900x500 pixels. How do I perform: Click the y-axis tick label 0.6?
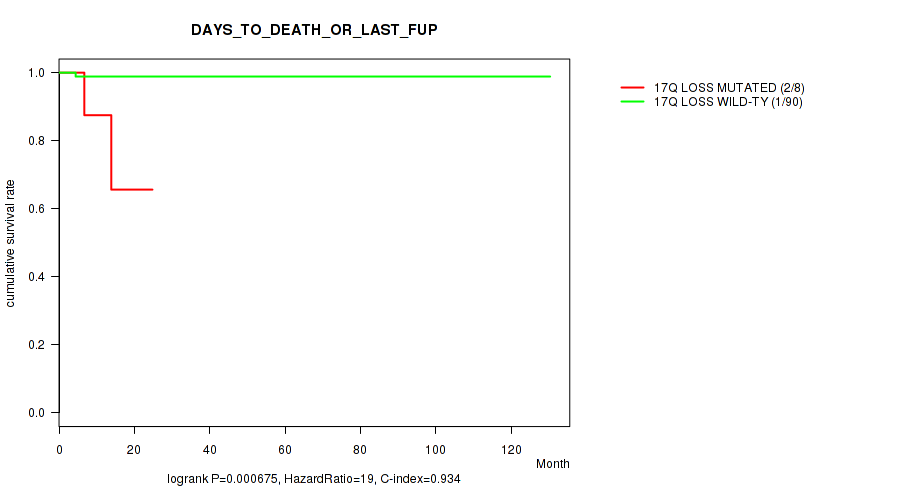(x=36, y=209)
